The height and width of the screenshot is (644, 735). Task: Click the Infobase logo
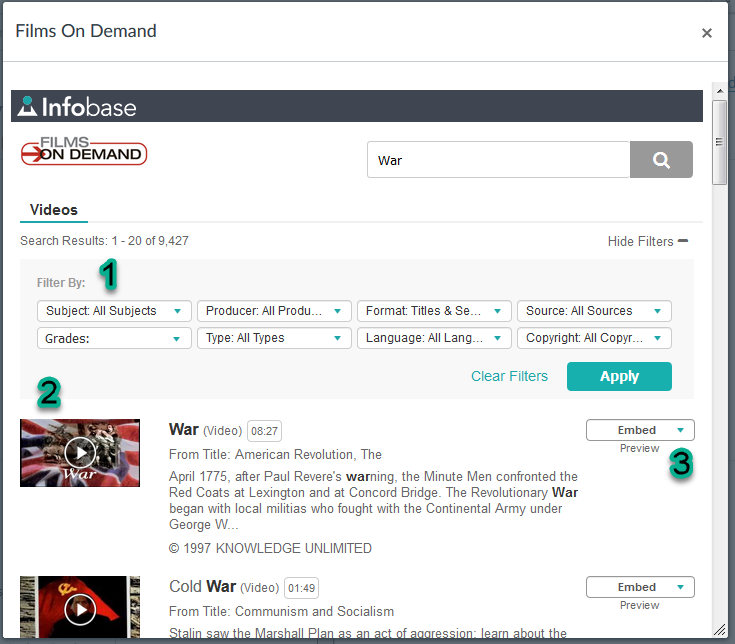pyautogui.click(x=77, y=107)
